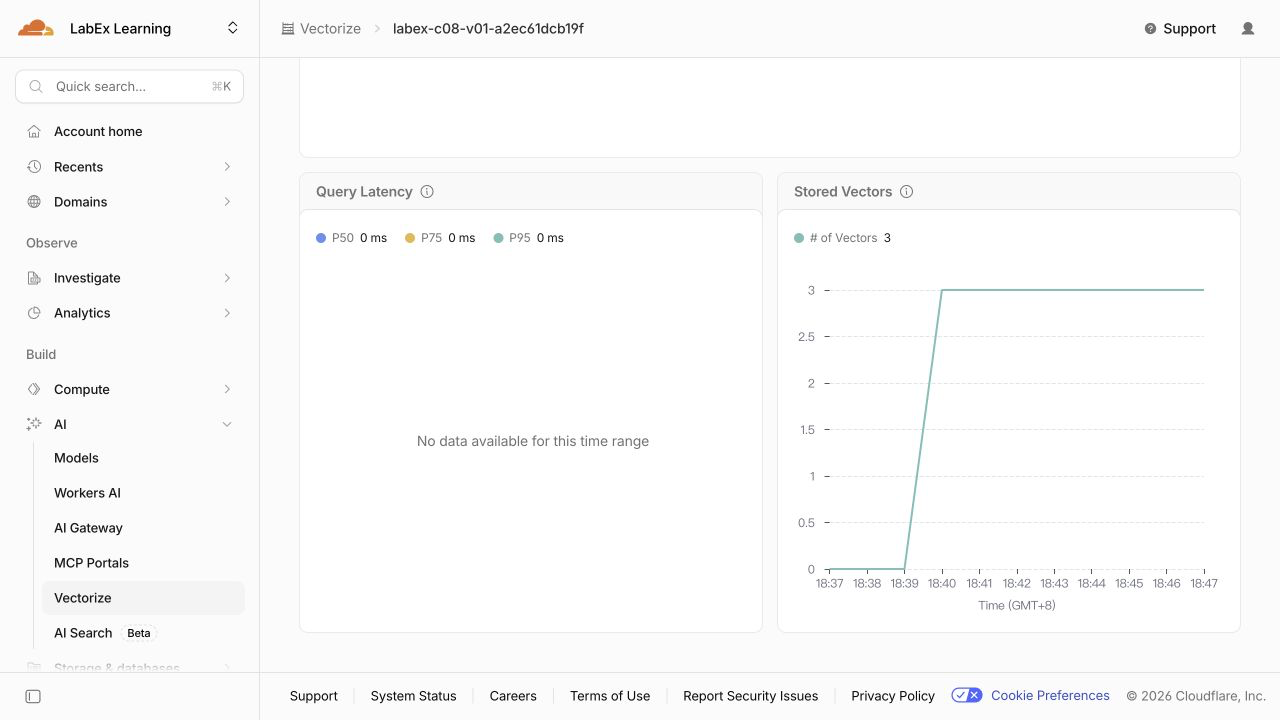Click the Investigate document icon
This screenshot has width=1280, height=720.
(x=34, y=278)
